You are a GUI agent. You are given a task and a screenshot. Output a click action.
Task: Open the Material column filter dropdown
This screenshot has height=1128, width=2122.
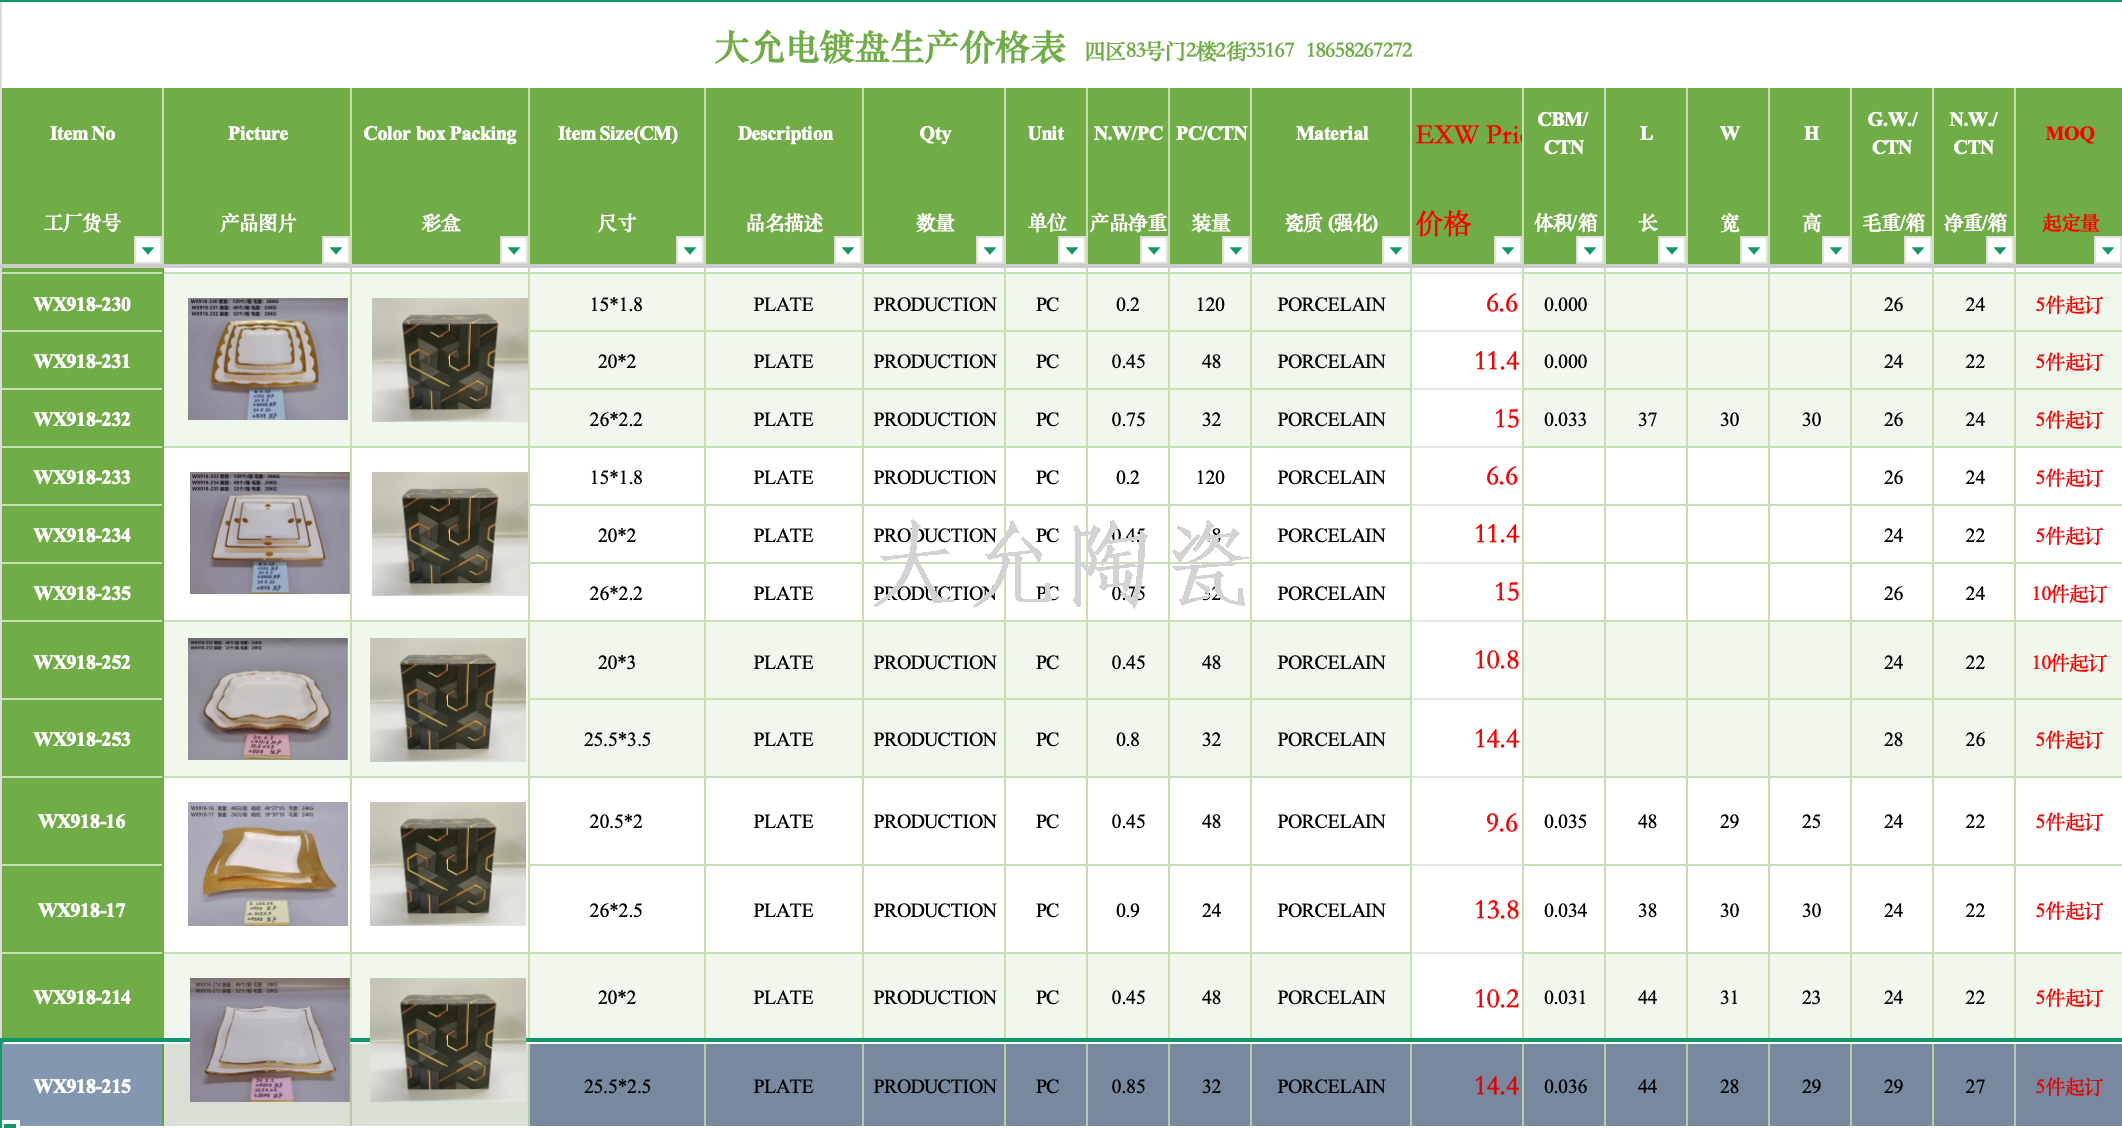click(x=1396, y=250)
